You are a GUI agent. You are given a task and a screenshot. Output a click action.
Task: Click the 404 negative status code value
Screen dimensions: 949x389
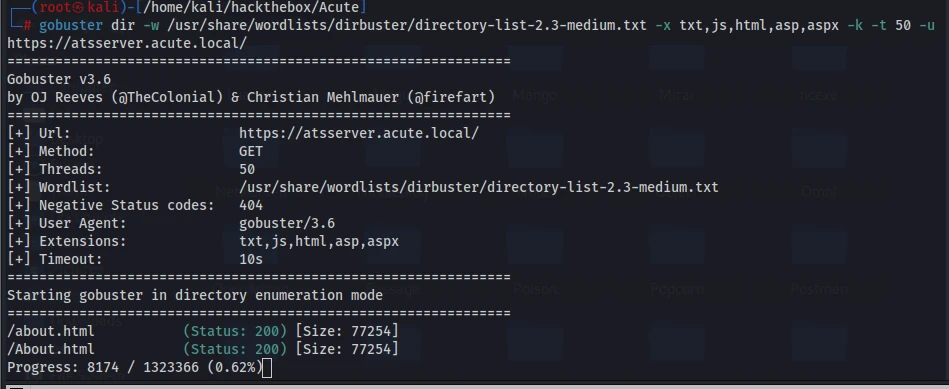coord(251,205)
